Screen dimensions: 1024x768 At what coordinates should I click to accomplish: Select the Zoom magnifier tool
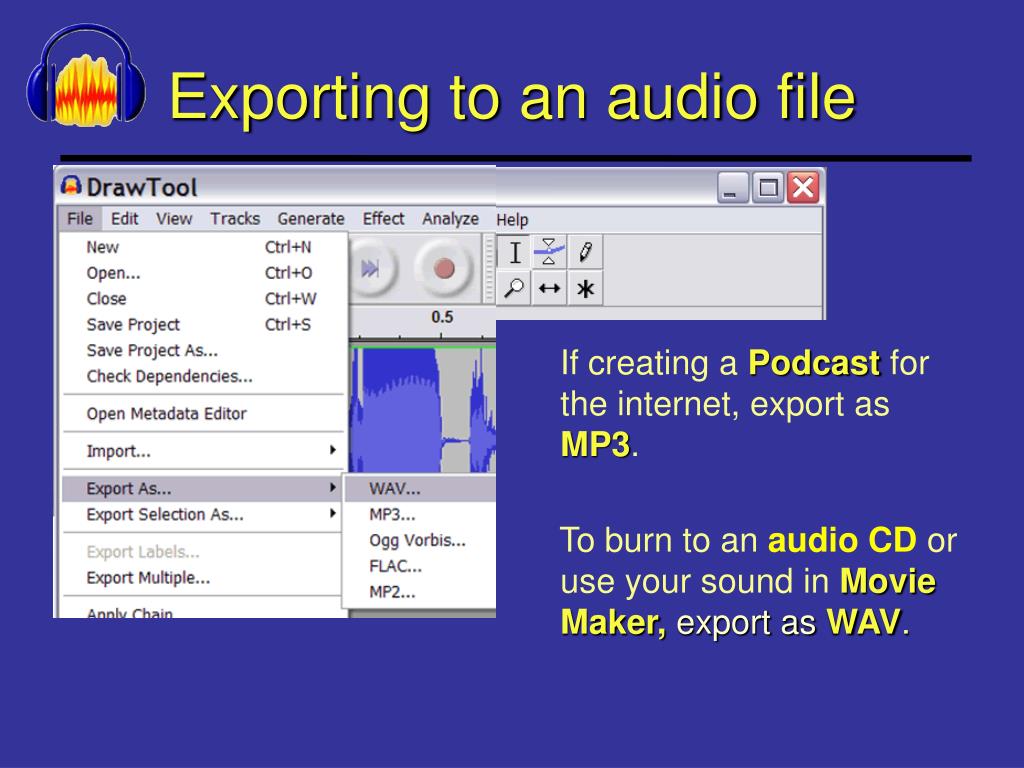click(515, 288)
